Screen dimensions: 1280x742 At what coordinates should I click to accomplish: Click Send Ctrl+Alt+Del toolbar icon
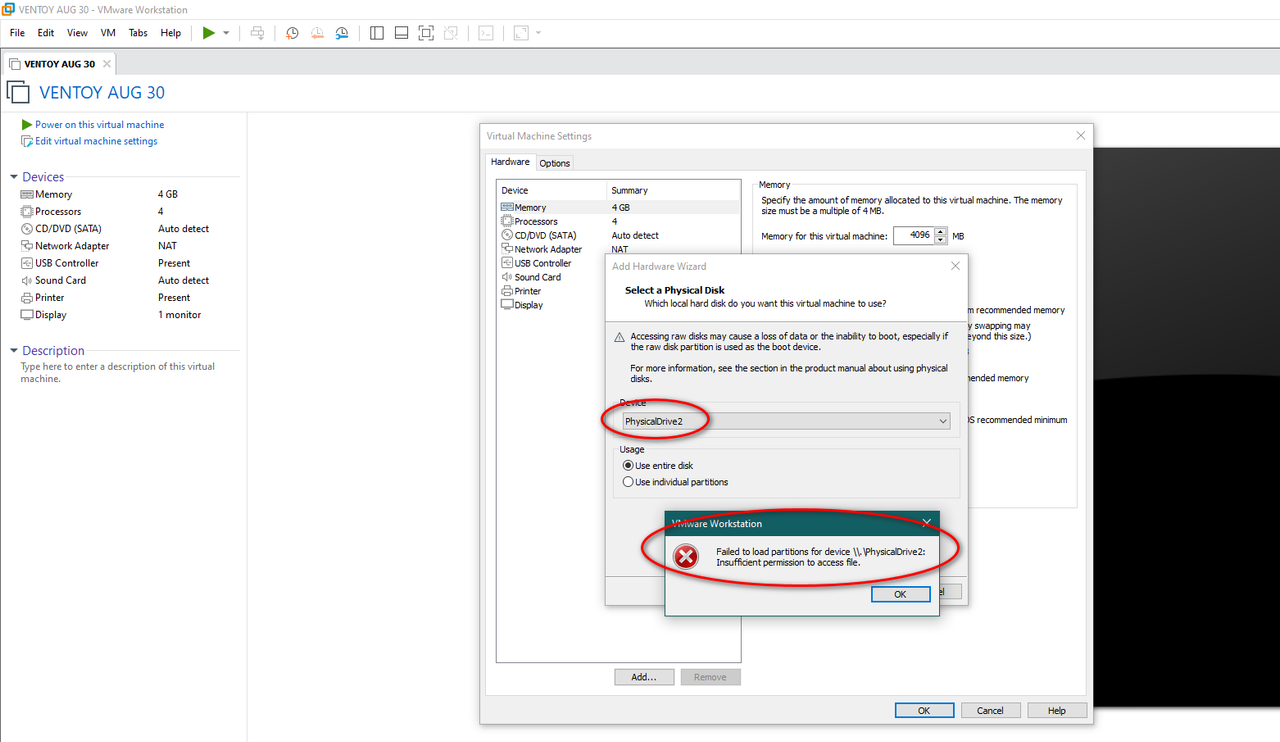tap(257, 33)
